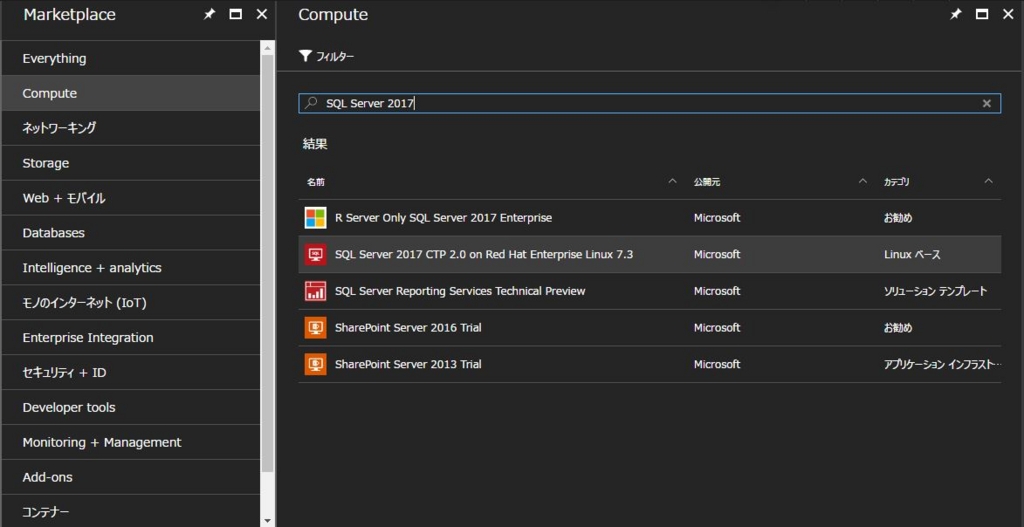Viewport: 1024px width, 527px height.
Task: Open コンテナー category
Action: pyautogui.click(x=131, y=511)
